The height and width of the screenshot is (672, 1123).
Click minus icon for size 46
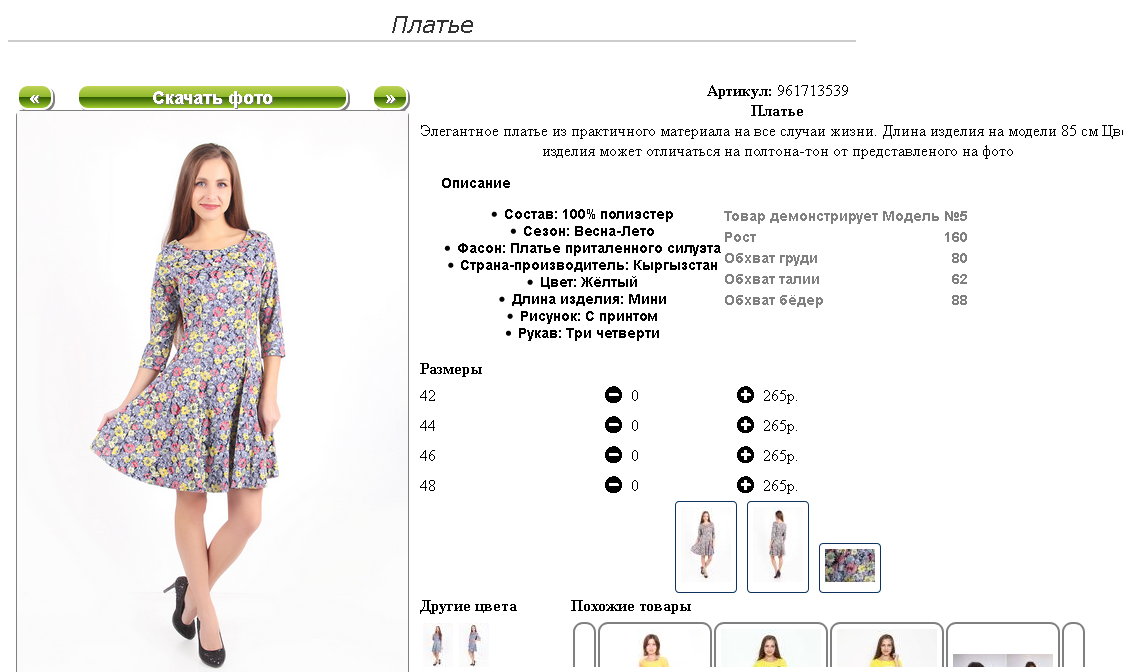coord(613,455)
